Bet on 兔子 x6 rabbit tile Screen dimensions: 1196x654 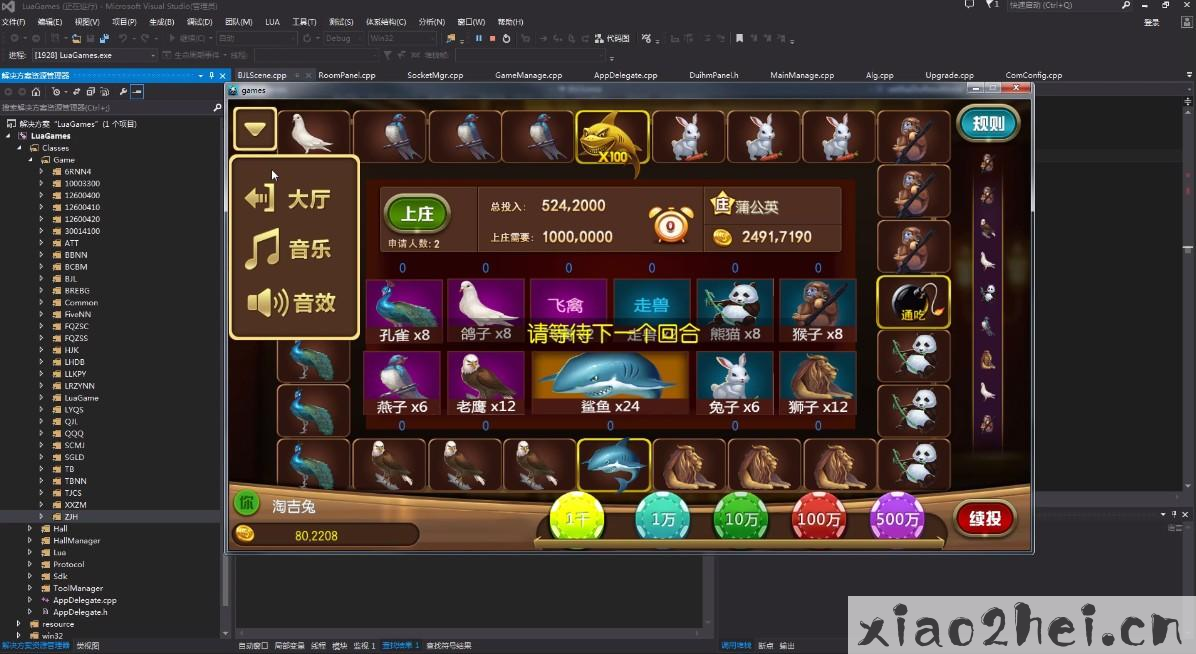click(x=734, y=383)
